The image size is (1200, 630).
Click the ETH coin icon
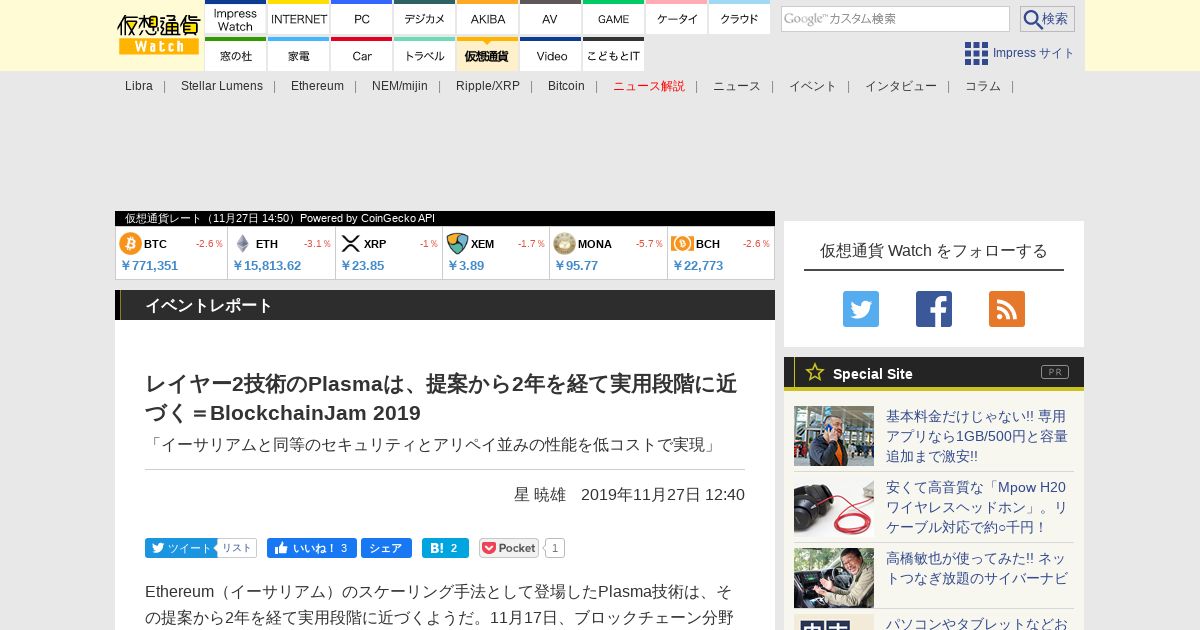(242, 244)
